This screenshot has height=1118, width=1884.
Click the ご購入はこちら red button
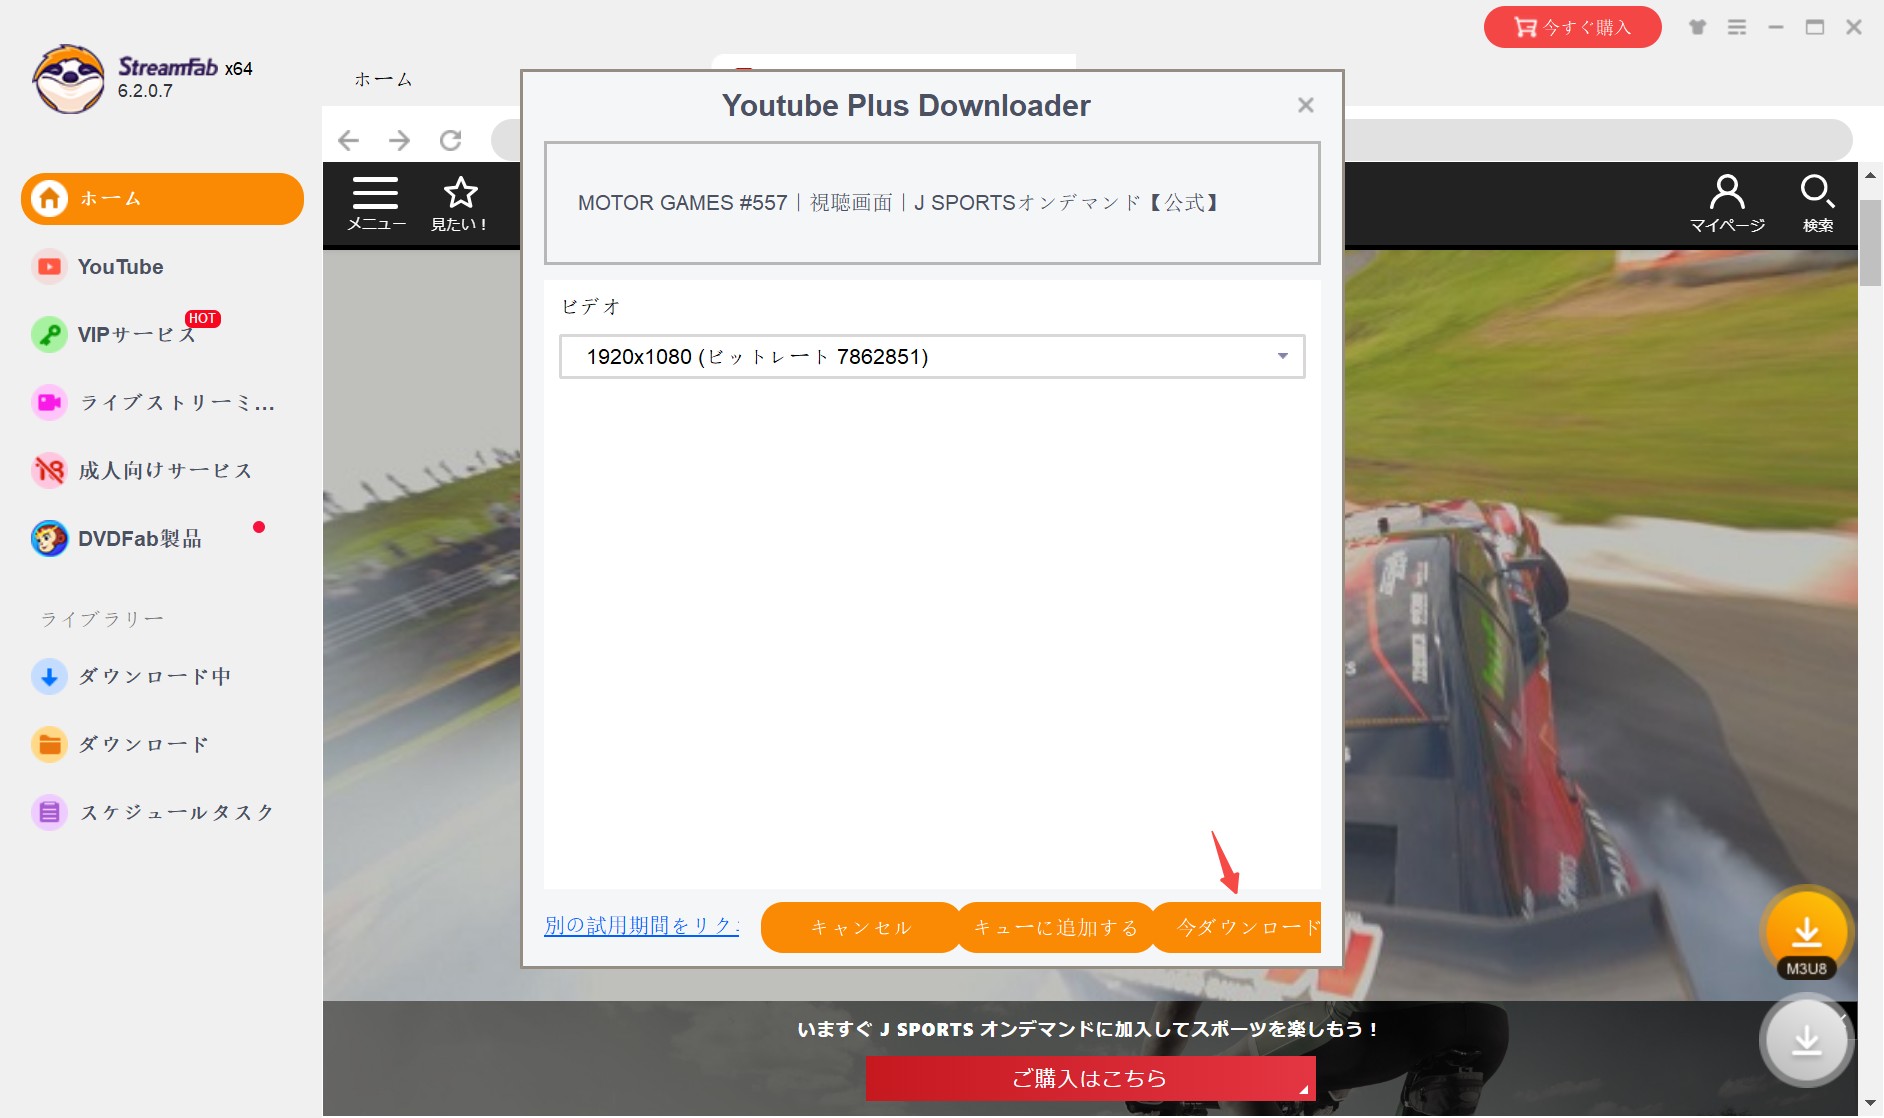(x=1090, y=1078)
